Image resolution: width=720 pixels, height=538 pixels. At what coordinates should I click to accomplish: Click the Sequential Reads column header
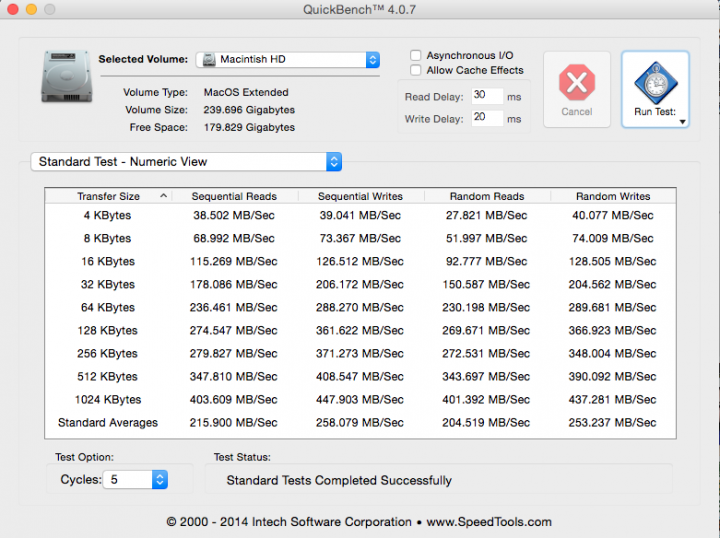click(x=234, y=196)
